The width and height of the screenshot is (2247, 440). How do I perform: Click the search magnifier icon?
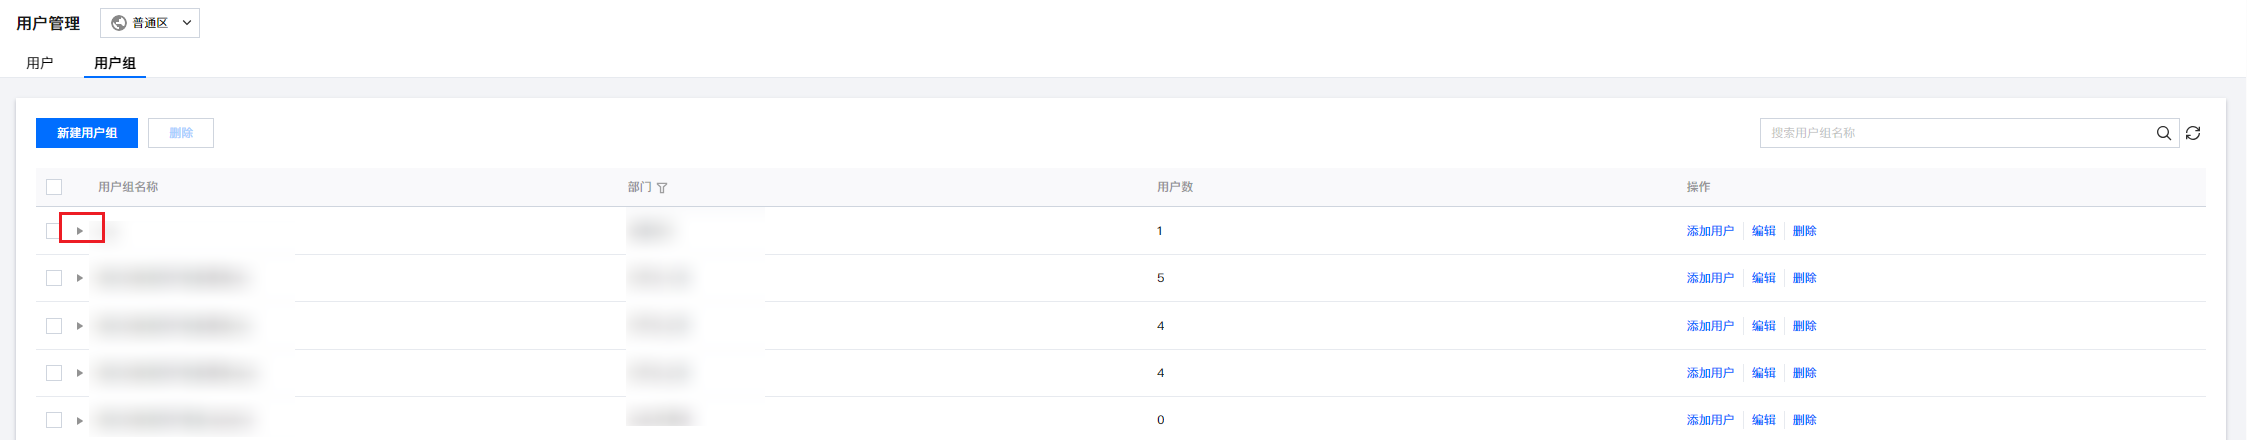pos(2163,133)
